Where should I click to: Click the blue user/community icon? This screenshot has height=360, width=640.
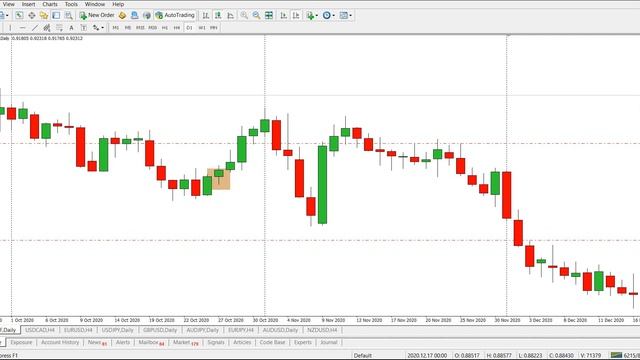coord(134,16)
